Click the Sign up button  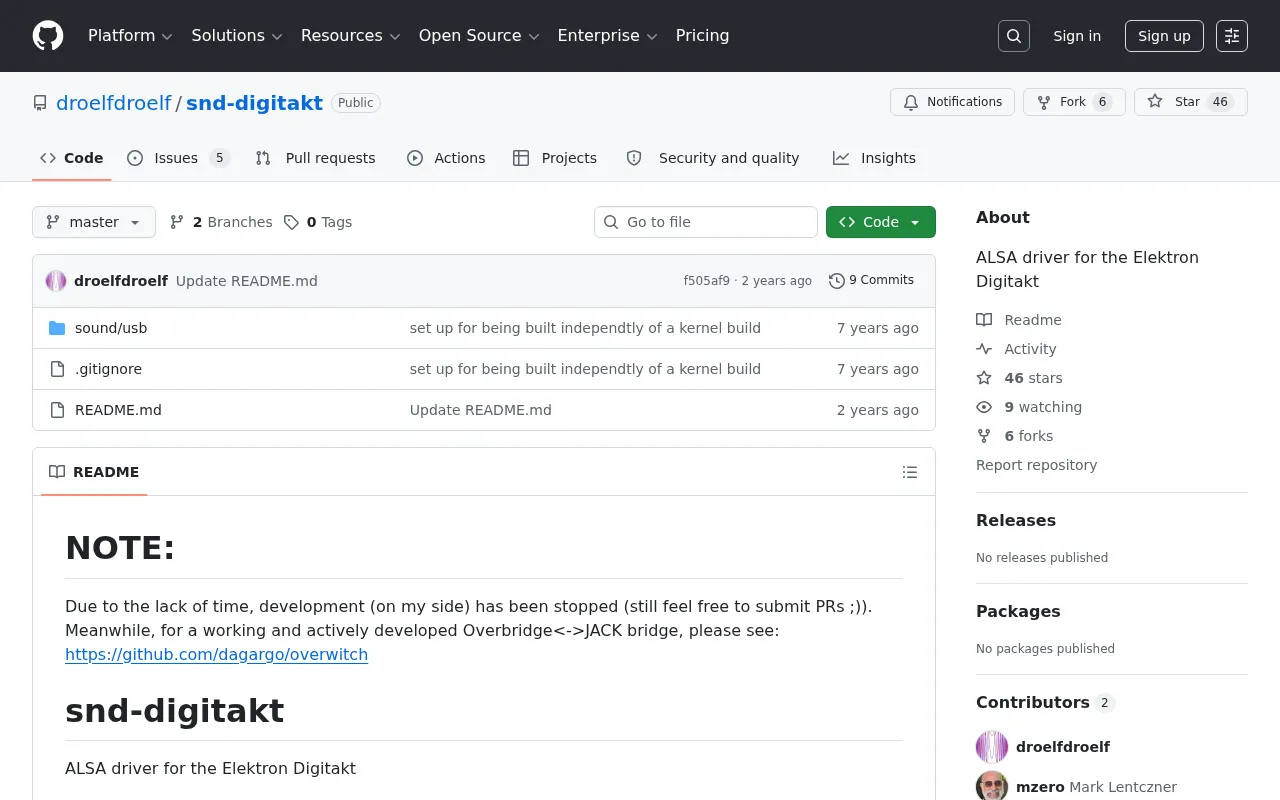coord(1164,36)
